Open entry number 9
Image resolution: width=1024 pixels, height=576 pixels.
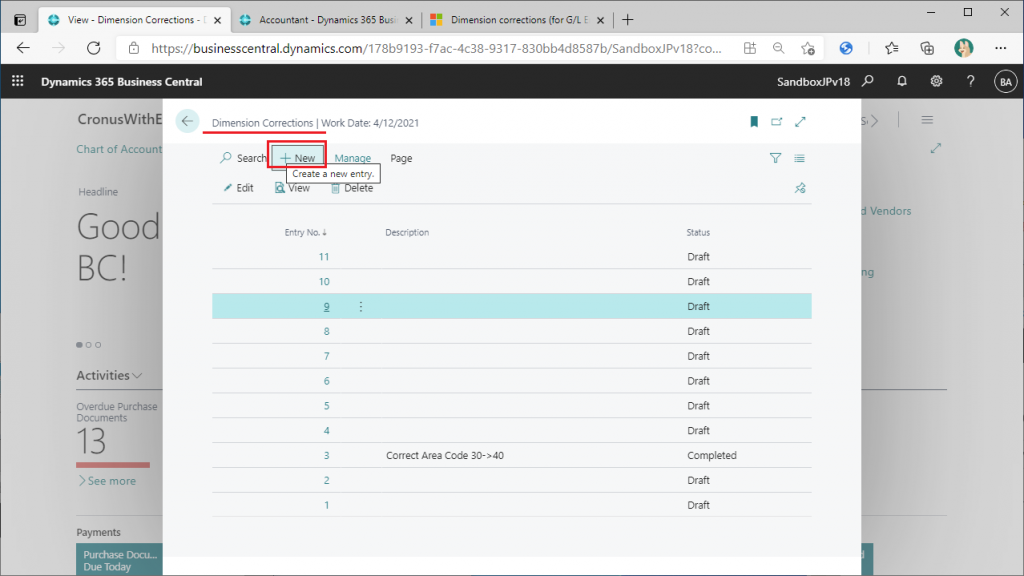327,306
